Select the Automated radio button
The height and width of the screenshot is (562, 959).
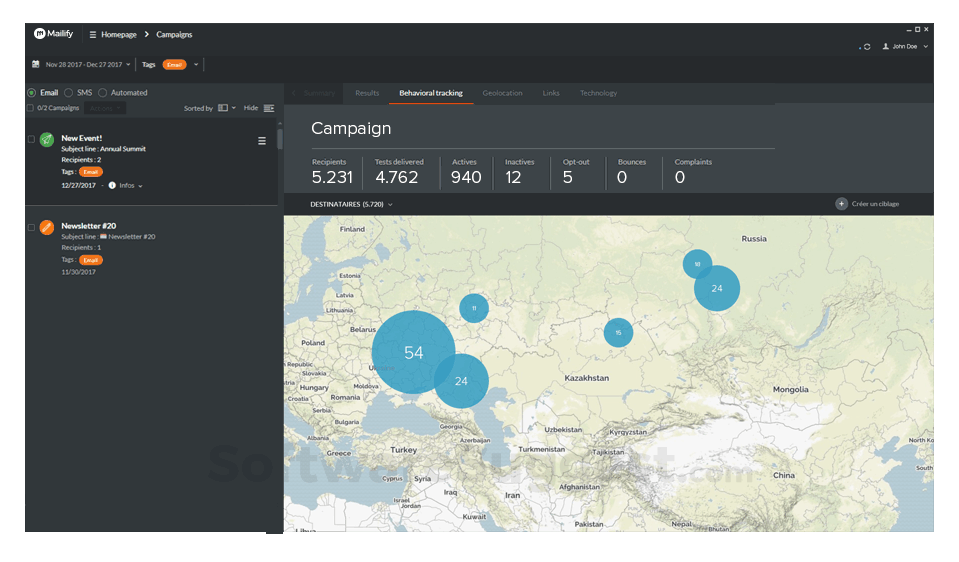103,93
